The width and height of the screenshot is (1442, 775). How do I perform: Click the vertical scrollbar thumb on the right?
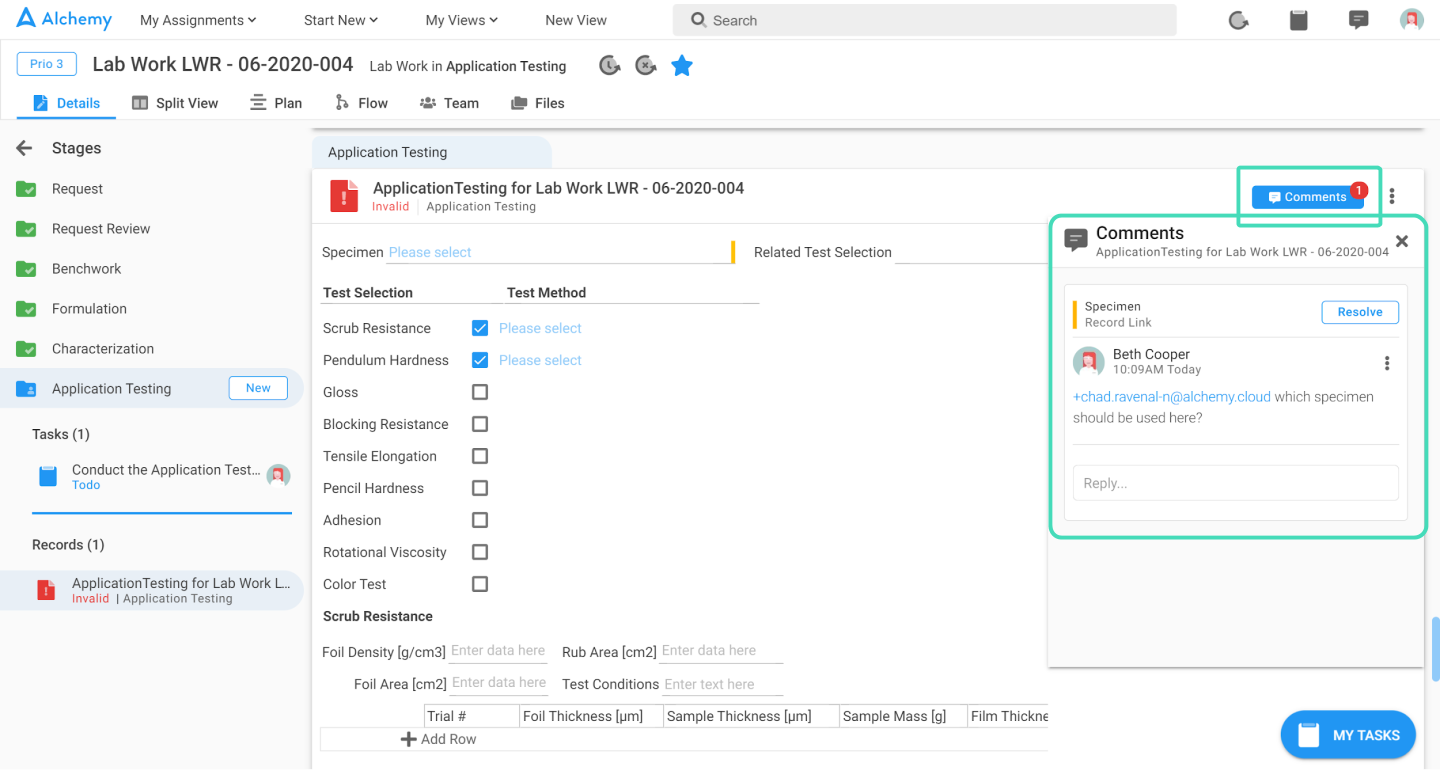[x=1436, y=649]
